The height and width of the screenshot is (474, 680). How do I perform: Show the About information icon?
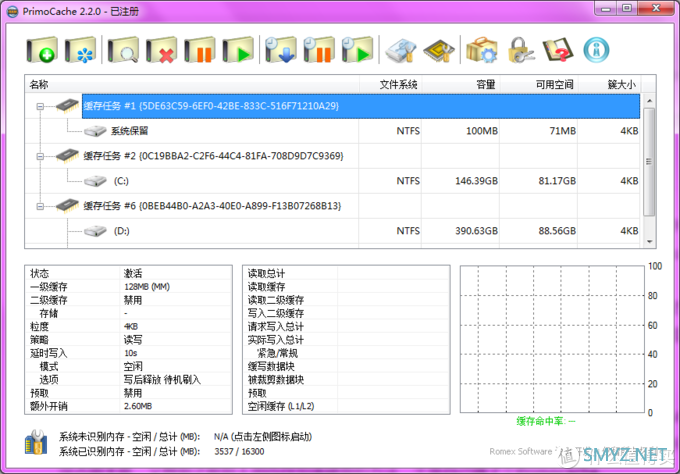(596, 50)
